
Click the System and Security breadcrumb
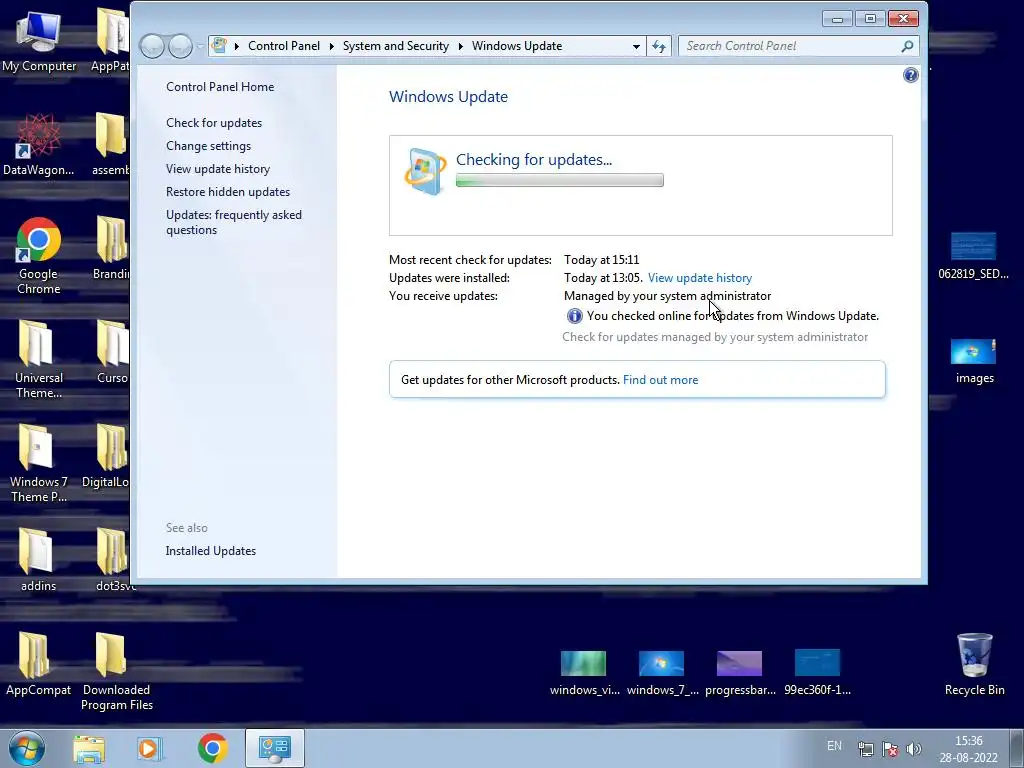tap(396, 46)
